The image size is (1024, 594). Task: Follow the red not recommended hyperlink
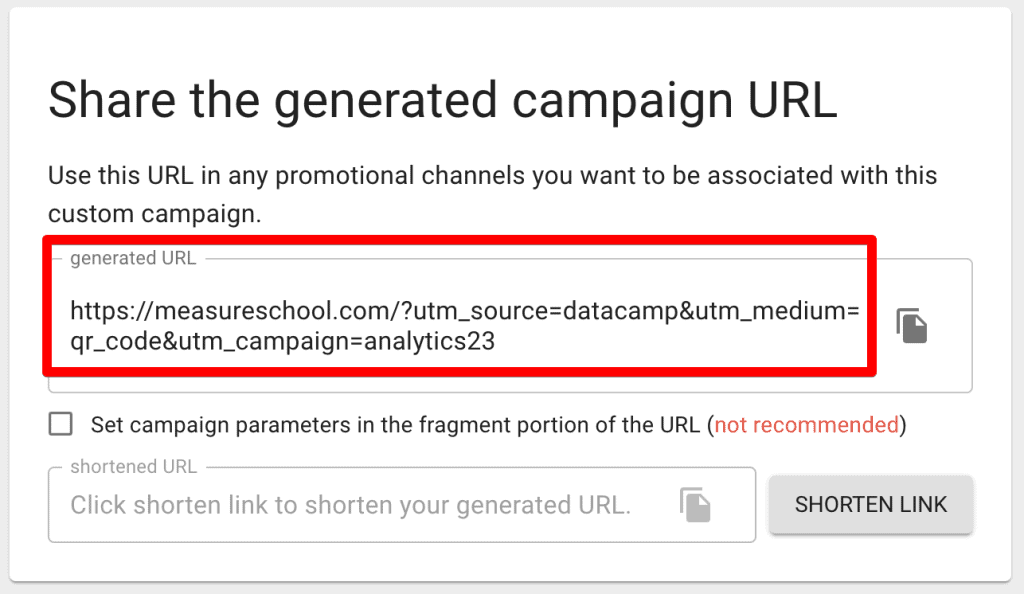click(807, 424)
